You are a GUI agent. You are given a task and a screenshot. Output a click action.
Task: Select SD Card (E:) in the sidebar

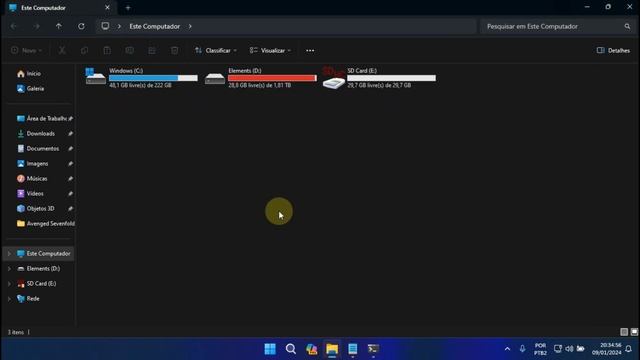(x=37, y=284)
